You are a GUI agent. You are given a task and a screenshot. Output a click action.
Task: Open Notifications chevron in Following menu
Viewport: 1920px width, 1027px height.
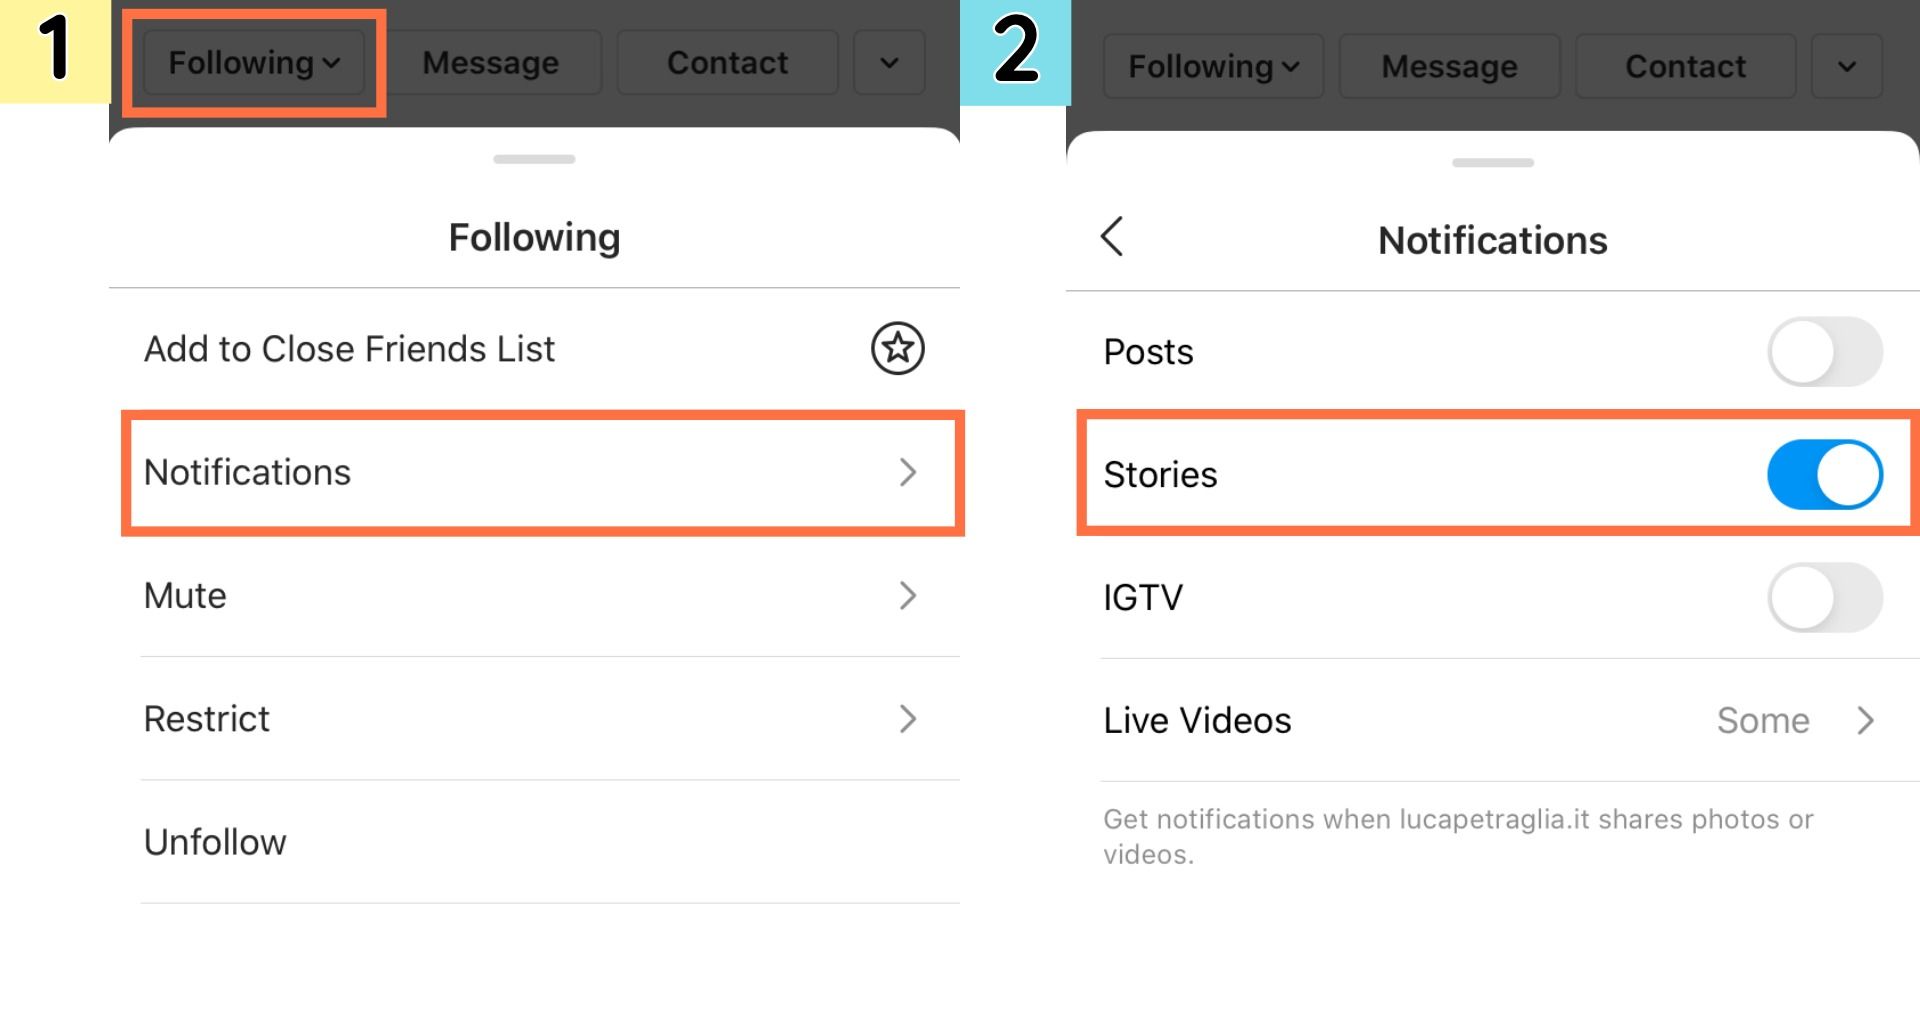tap(907, 472)
